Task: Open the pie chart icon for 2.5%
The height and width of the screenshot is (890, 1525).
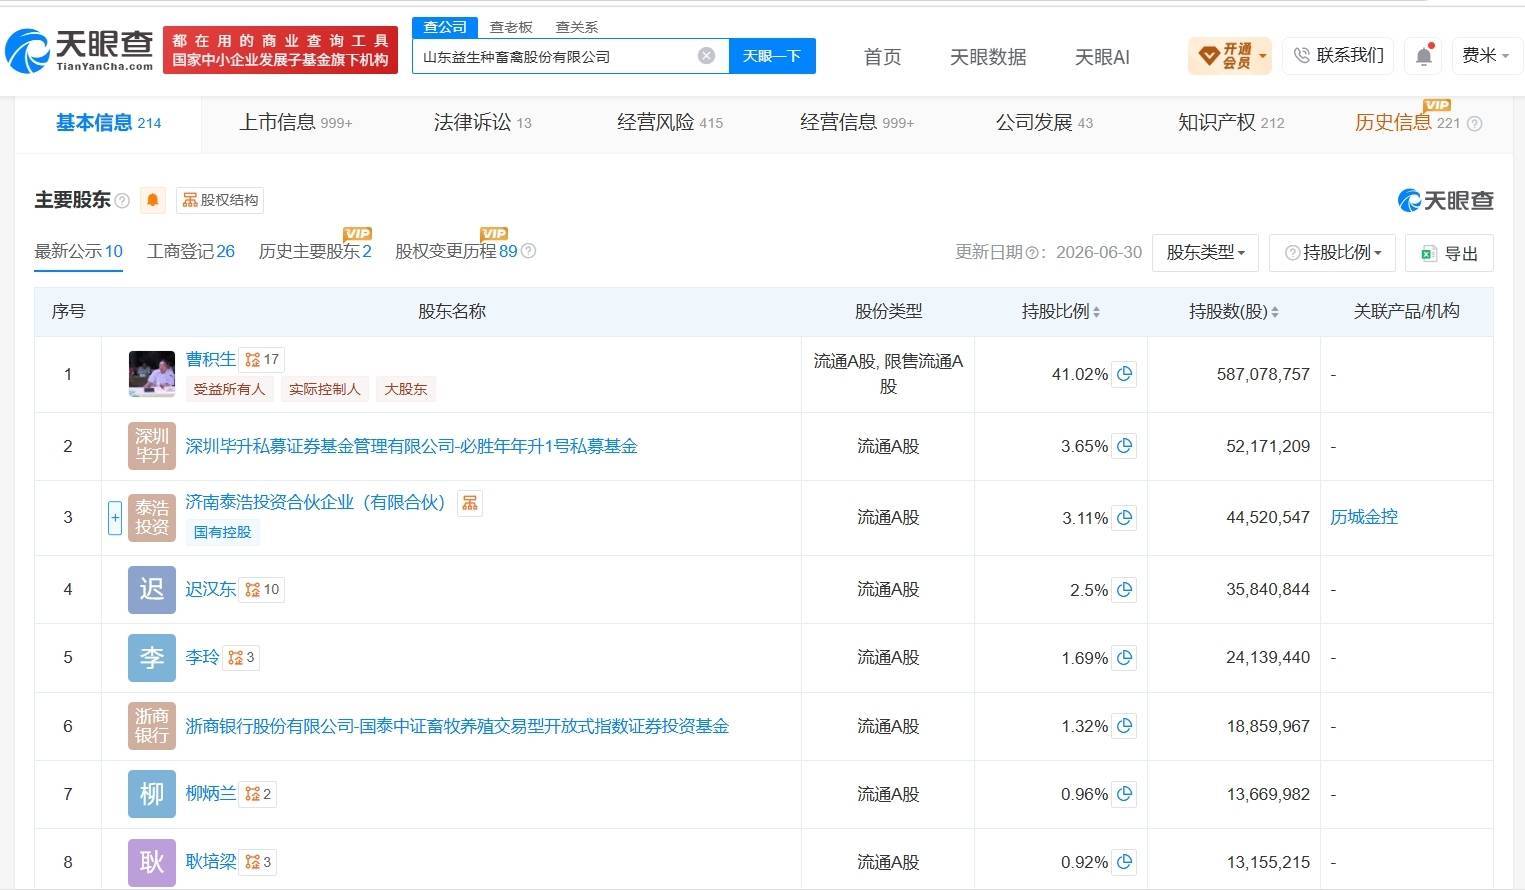Action: (x=1124, y=590)
